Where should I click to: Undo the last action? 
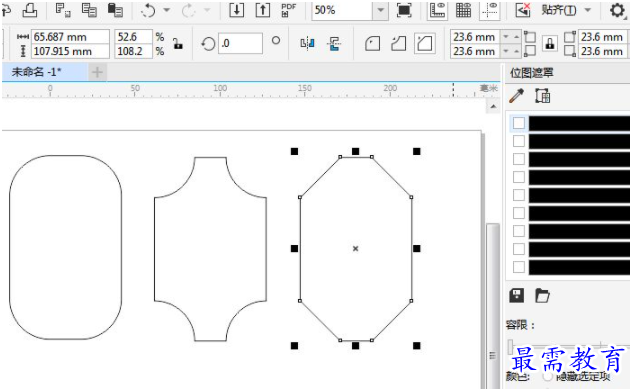coord(148,10)
